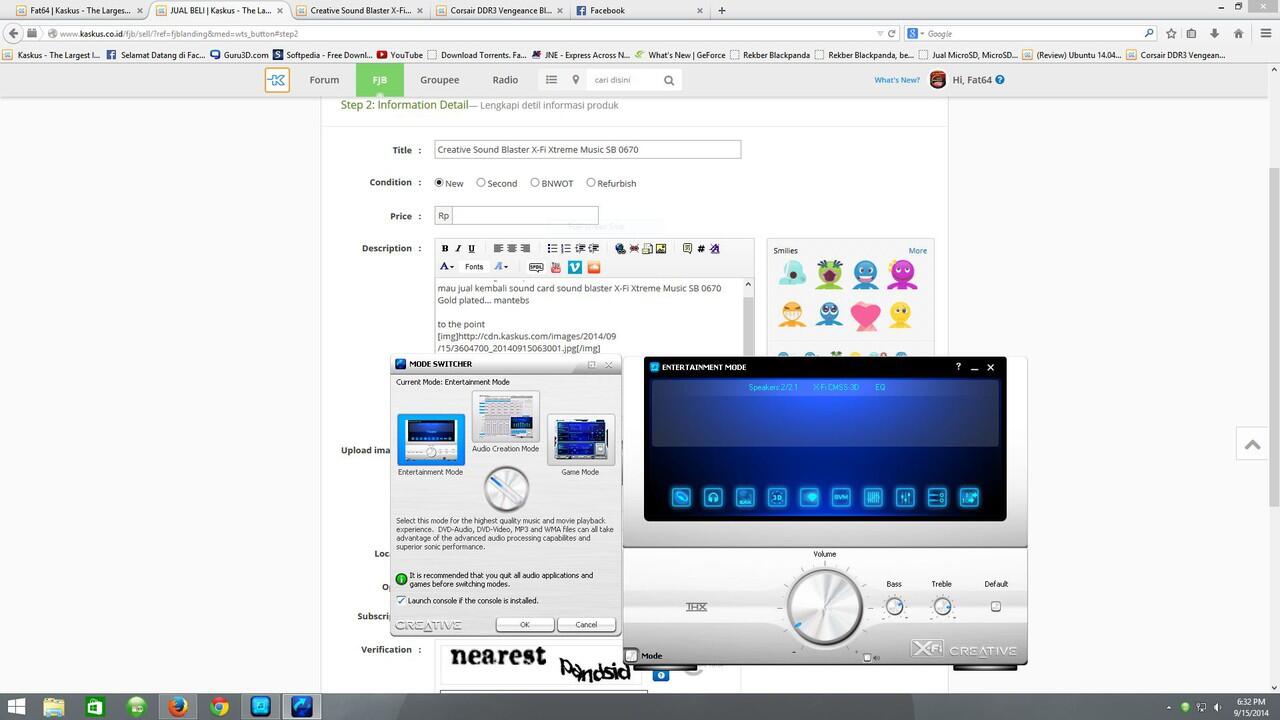Click OK in Mode Switcher
1280x720 pixels.
525,624
